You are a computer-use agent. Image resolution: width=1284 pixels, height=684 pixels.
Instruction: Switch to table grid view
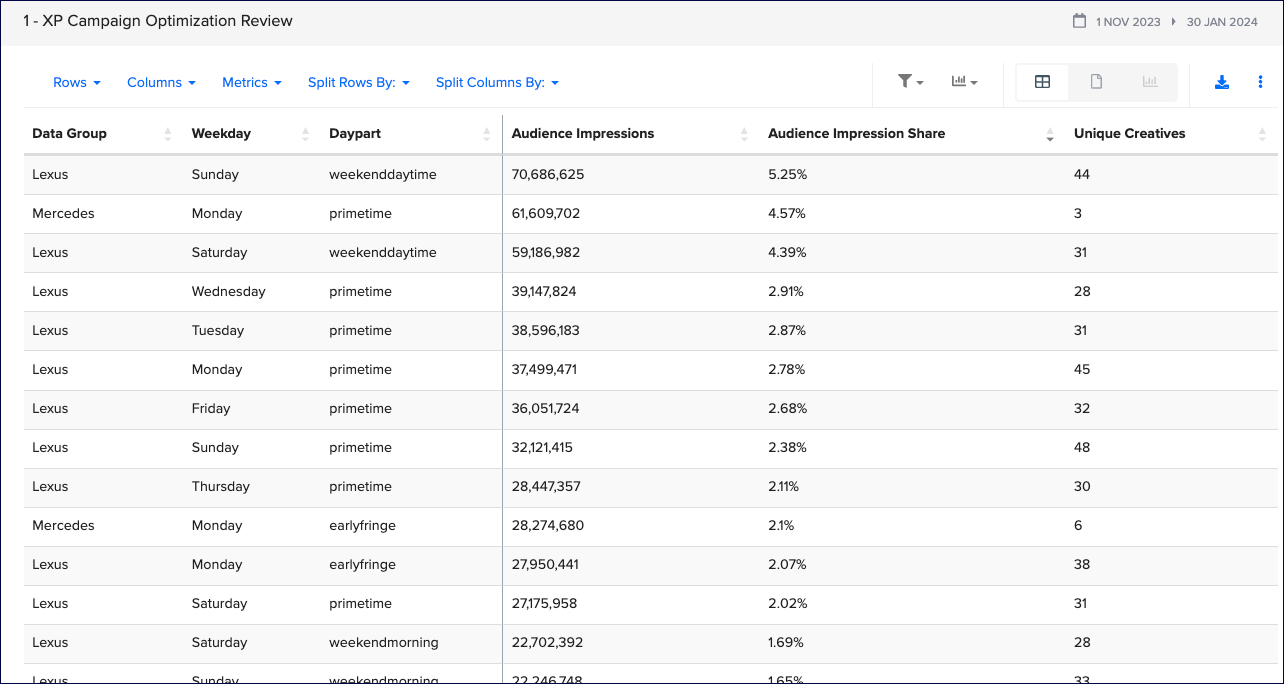[1042, 82]
